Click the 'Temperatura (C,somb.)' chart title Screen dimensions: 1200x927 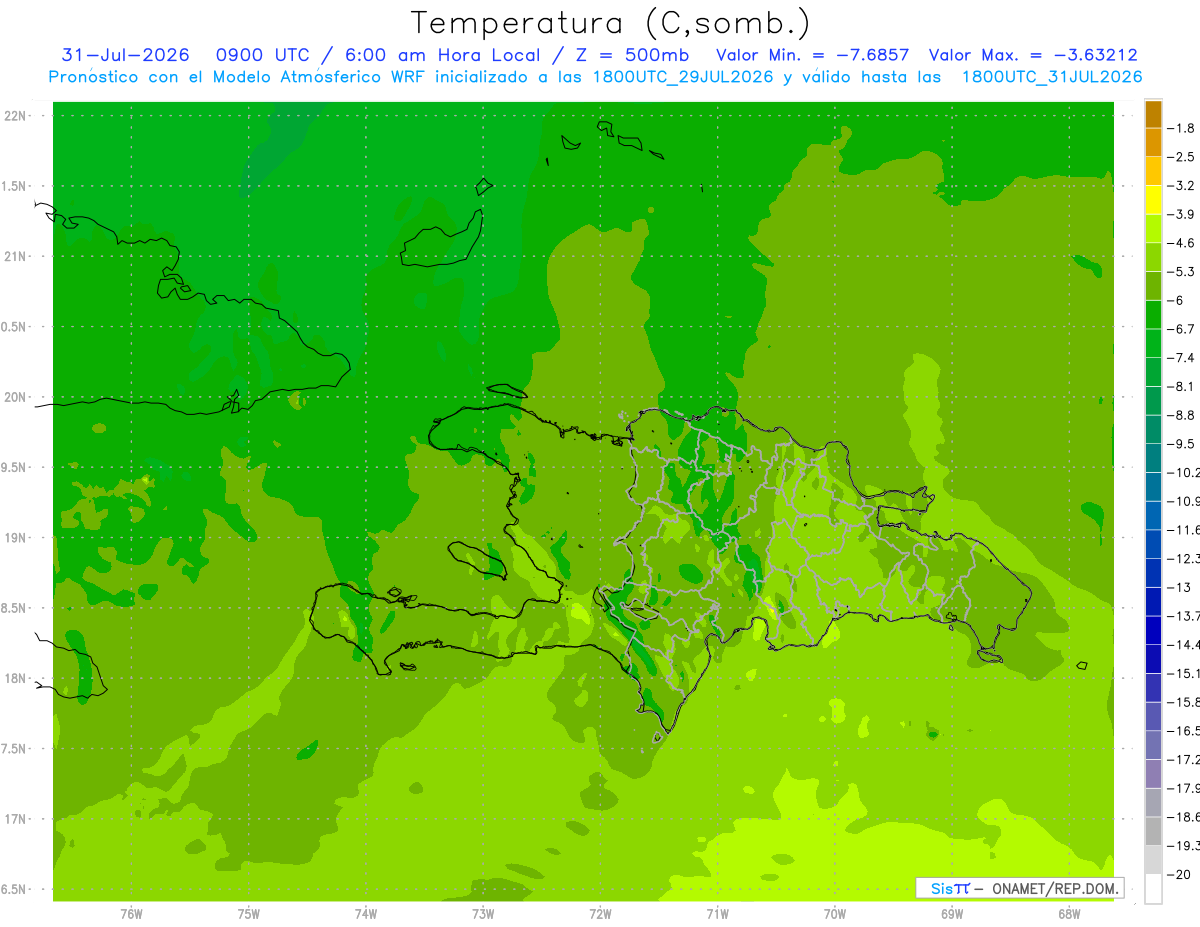click(611, 23)
